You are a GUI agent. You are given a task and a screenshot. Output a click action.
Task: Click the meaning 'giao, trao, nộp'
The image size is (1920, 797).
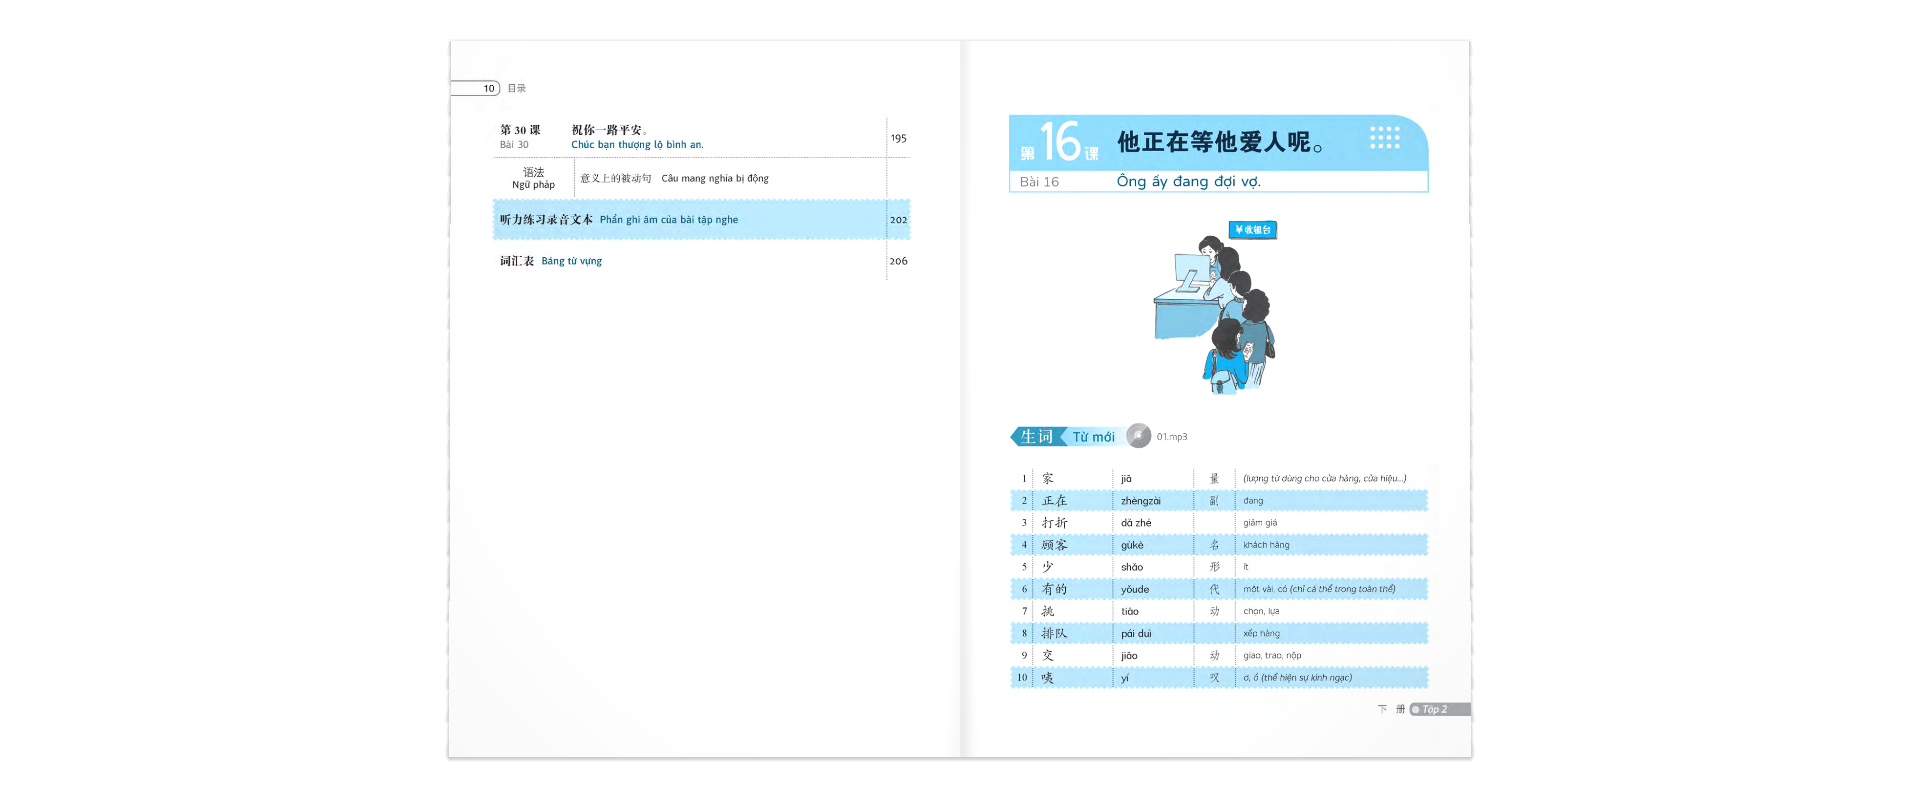pyautogui.click(x=1272, y=656)
